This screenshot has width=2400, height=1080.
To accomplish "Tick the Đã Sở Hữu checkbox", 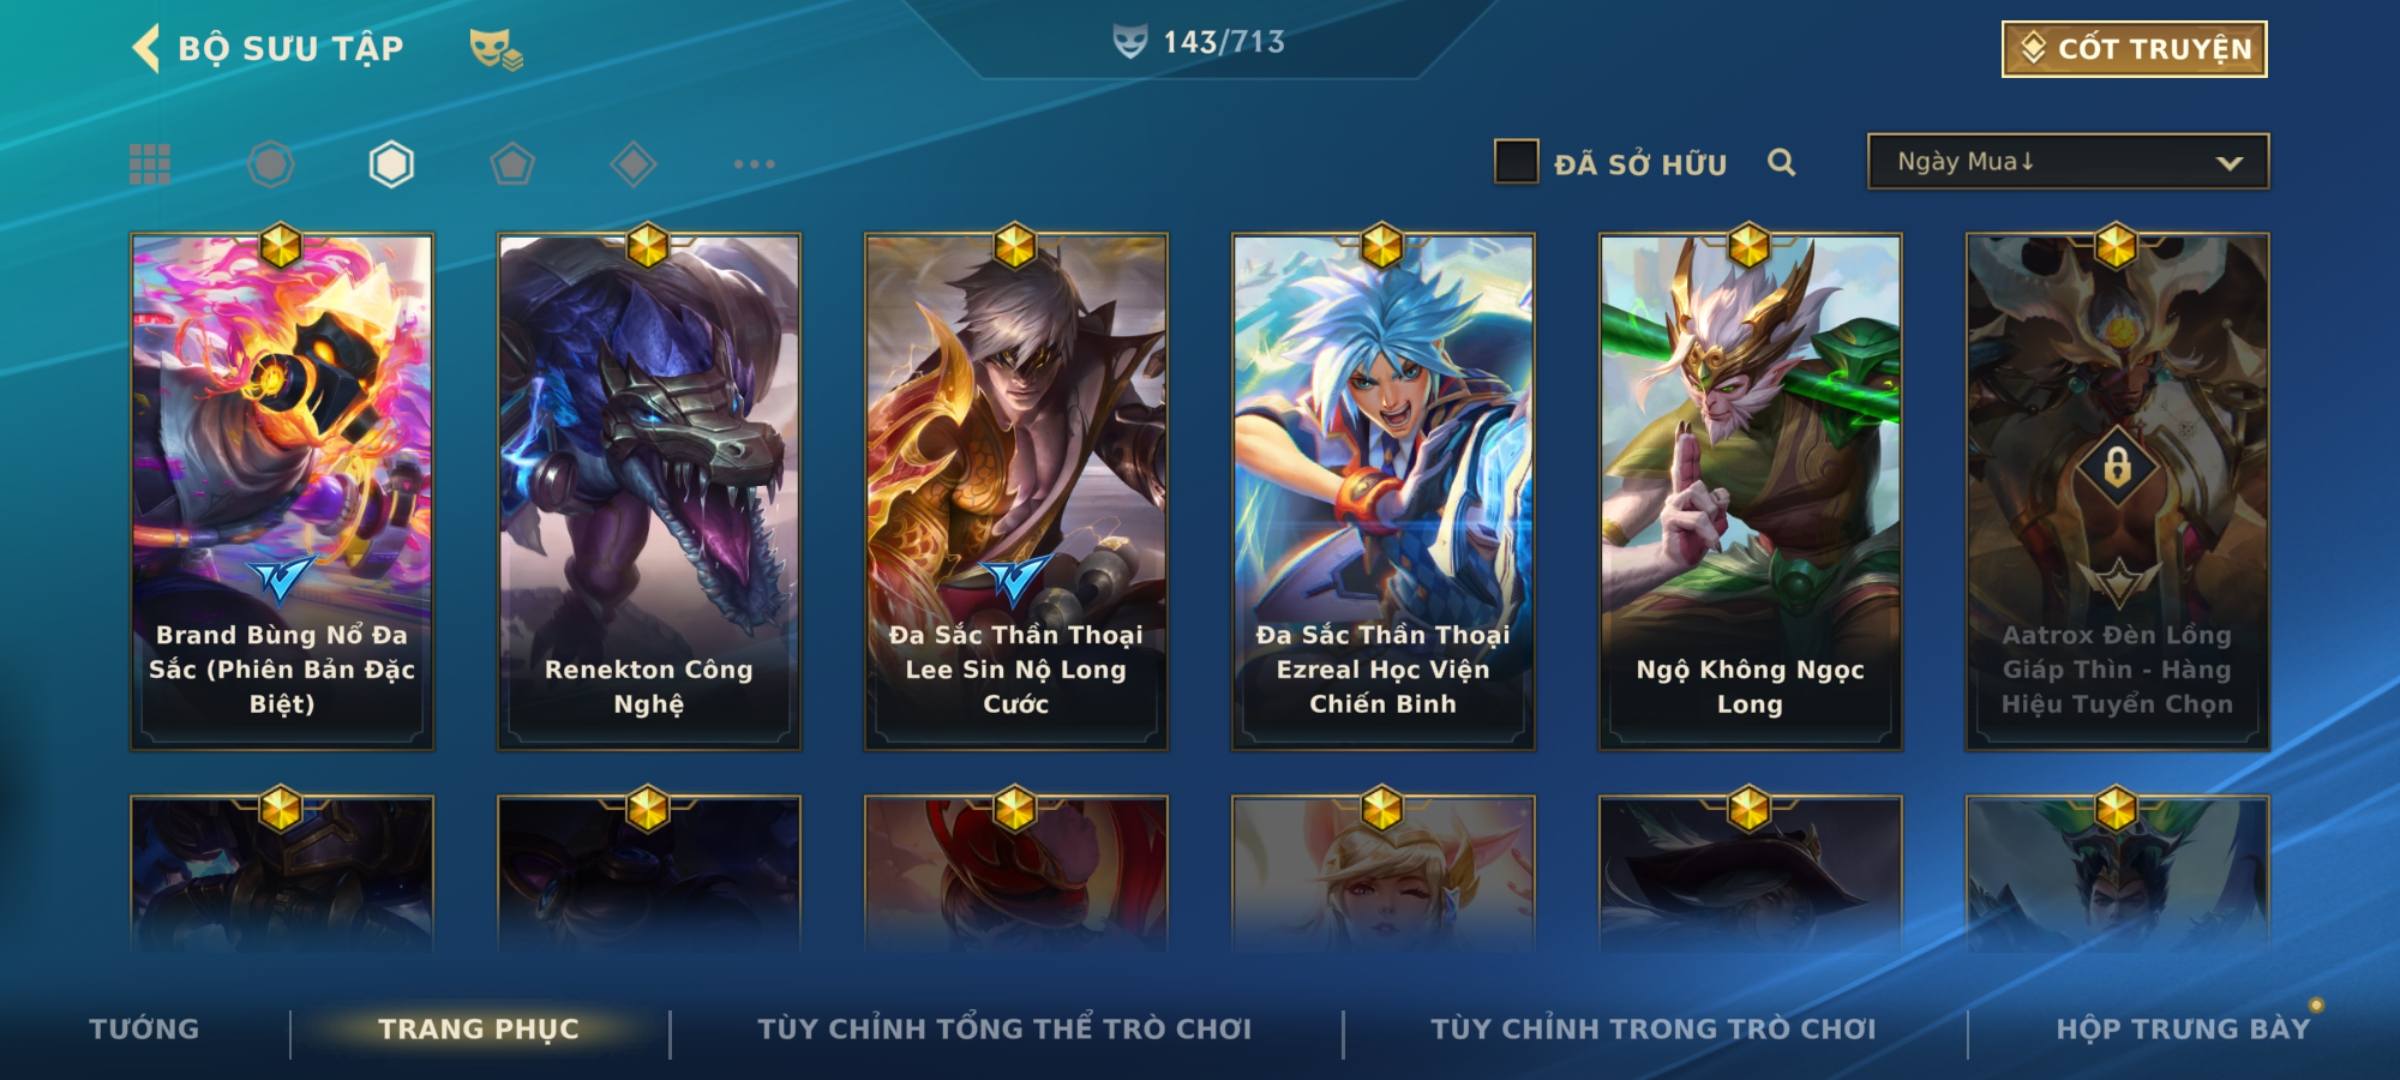I will (1516, 161).
